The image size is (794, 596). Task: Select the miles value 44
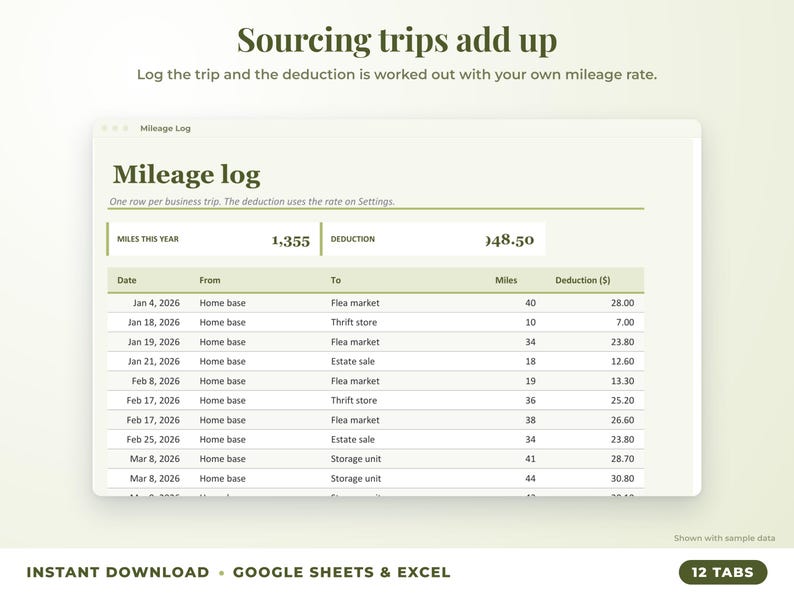[530, 478]
